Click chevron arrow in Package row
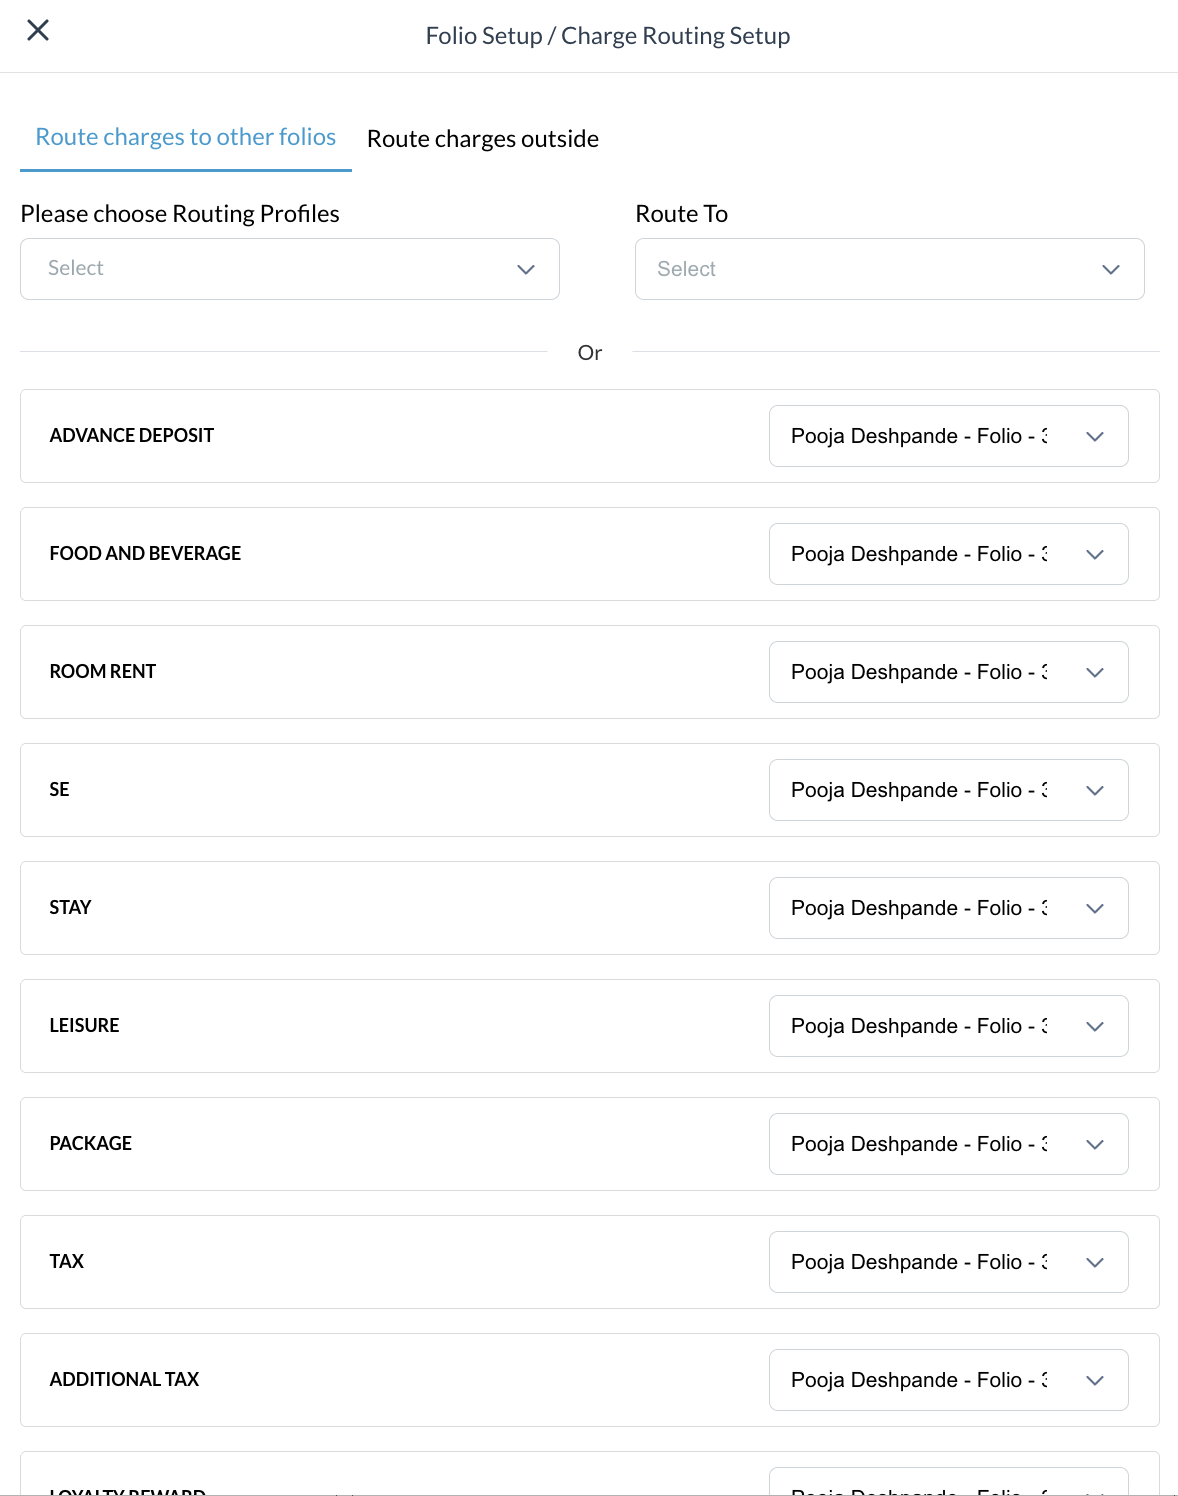This screenshot has width=1178, height=1496. point(1094,1144)
